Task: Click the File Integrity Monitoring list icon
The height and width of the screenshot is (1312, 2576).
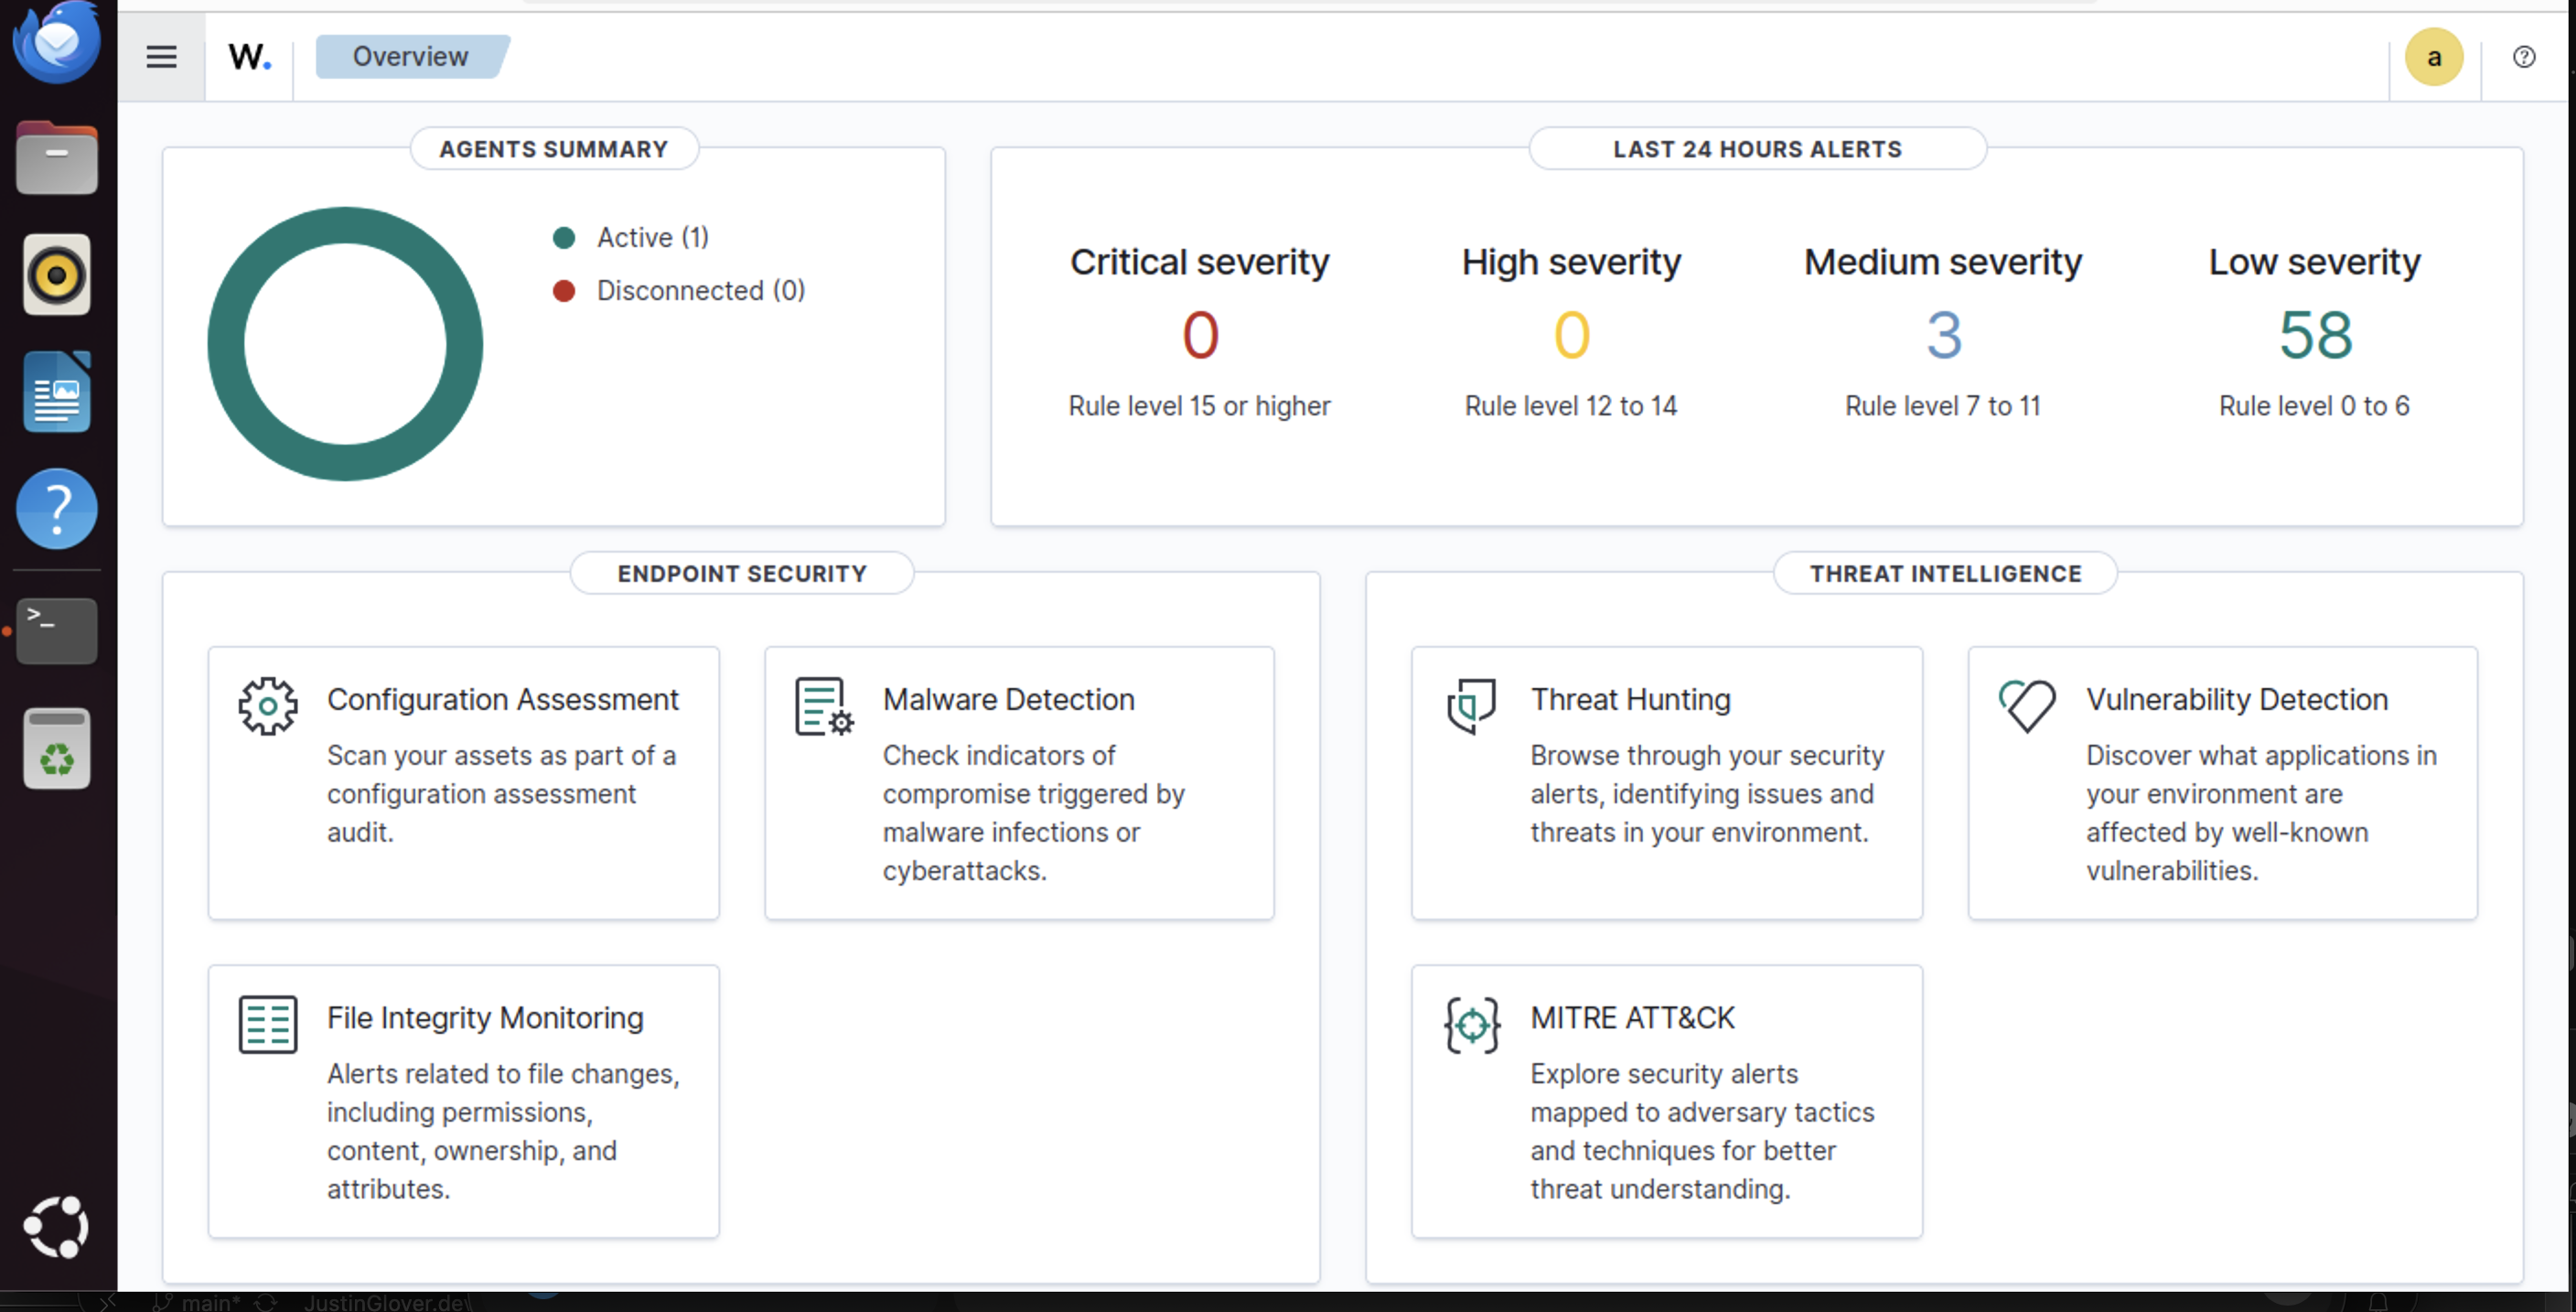Action: pyautogui.click(x=266, y=1023)
